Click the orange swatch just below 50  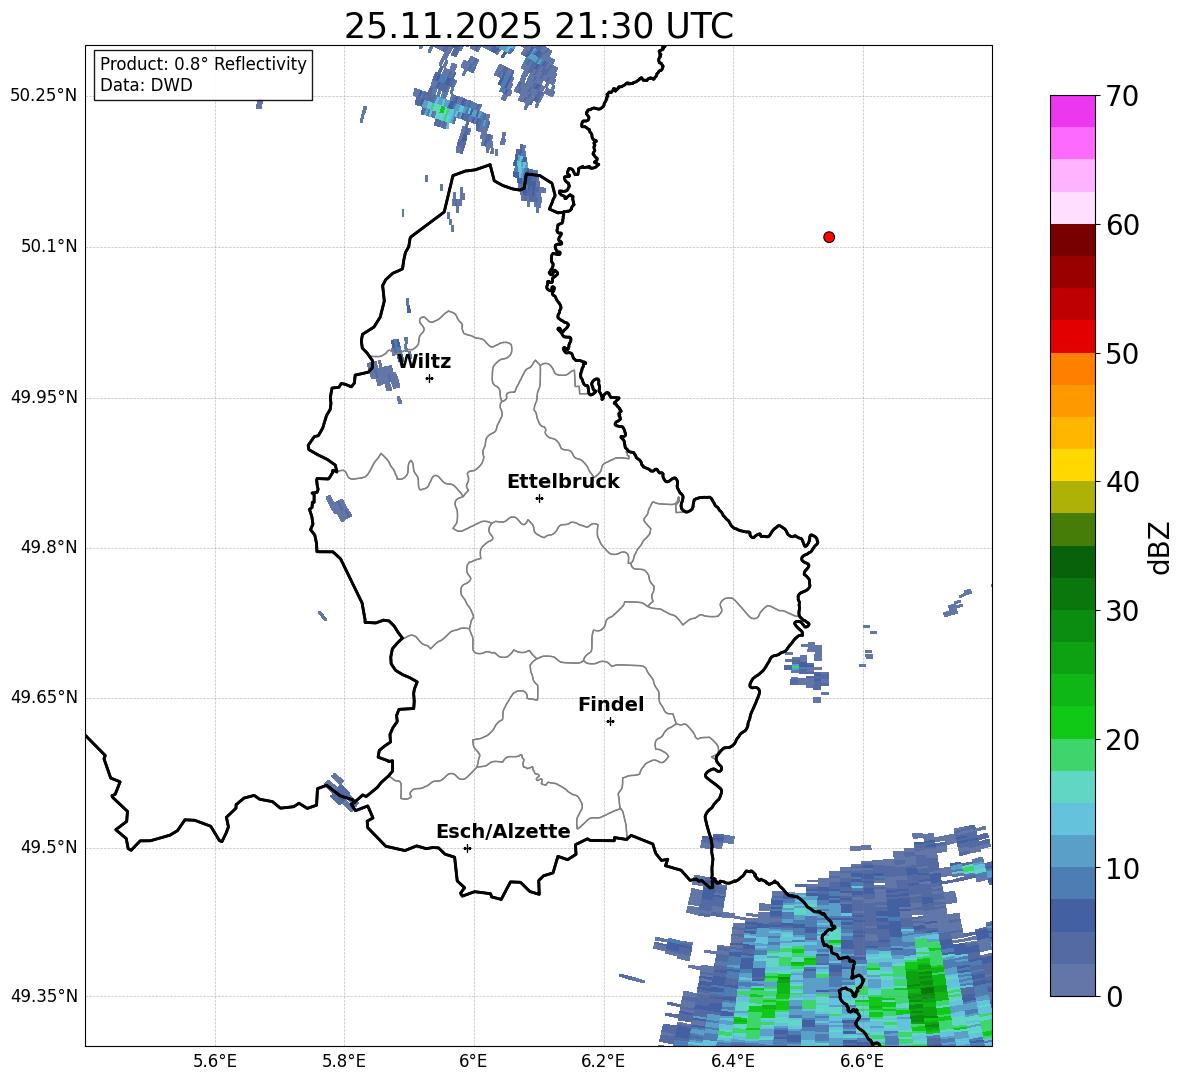tap(1072, 369)
